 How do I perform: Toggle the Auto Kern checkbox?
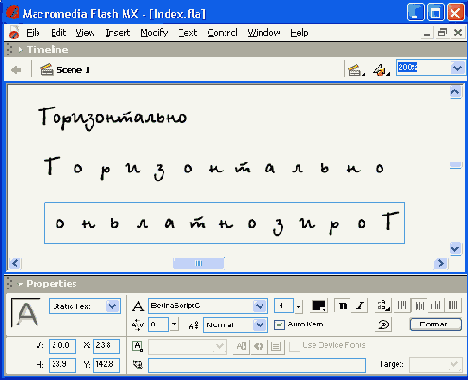tap(279, 325)
